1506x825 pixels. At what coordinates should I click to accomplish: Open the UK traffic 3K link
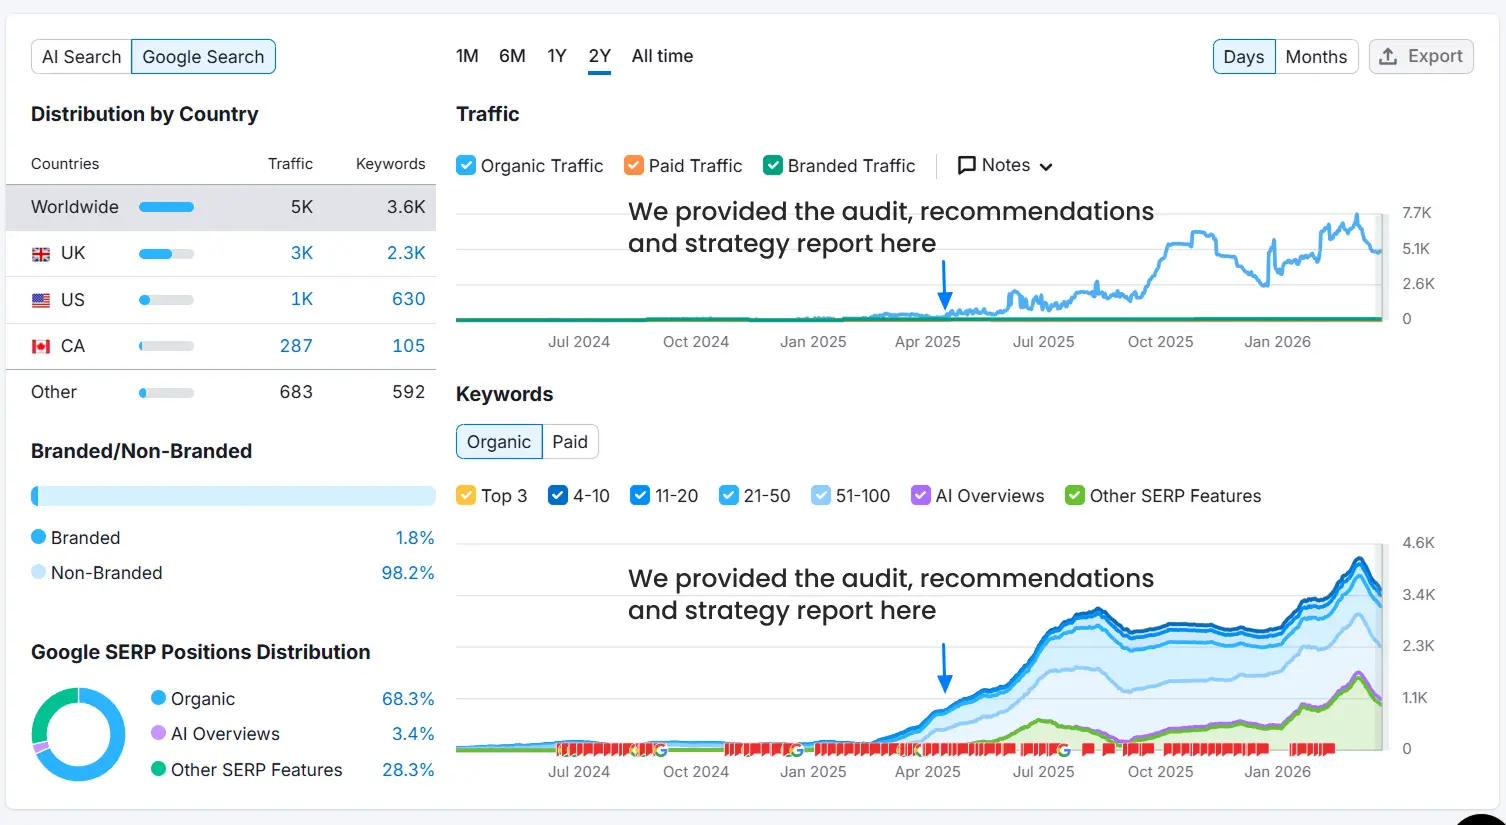(x=301, y=253)
